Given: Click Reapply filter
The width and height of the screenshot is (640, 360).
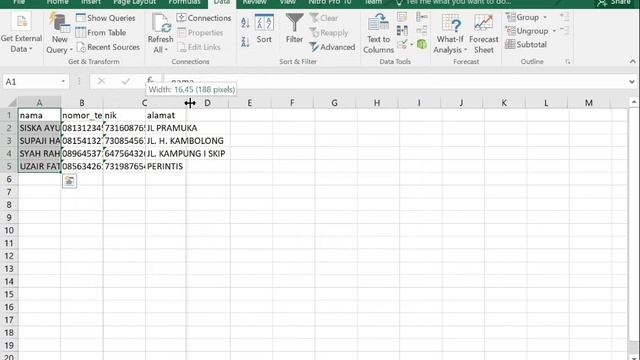Looking at the screenshot, I should point(329,33).
